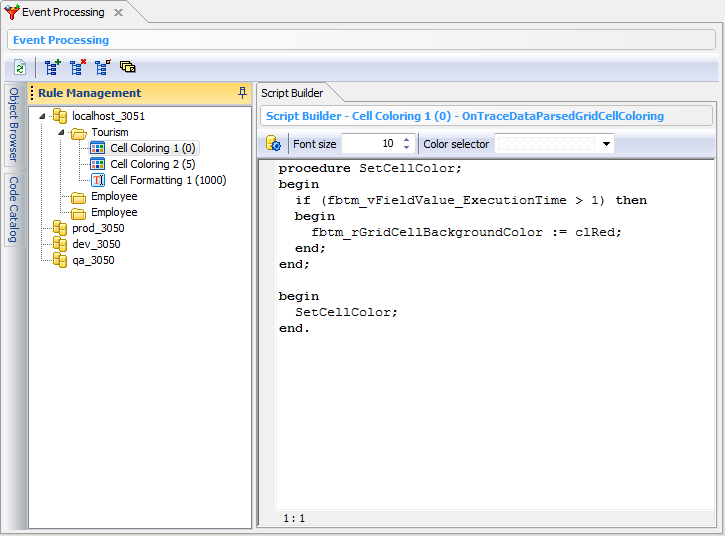Click the refresh icon in the toolbar
This screenshot has height=536, width=725.
pos(19,68)
